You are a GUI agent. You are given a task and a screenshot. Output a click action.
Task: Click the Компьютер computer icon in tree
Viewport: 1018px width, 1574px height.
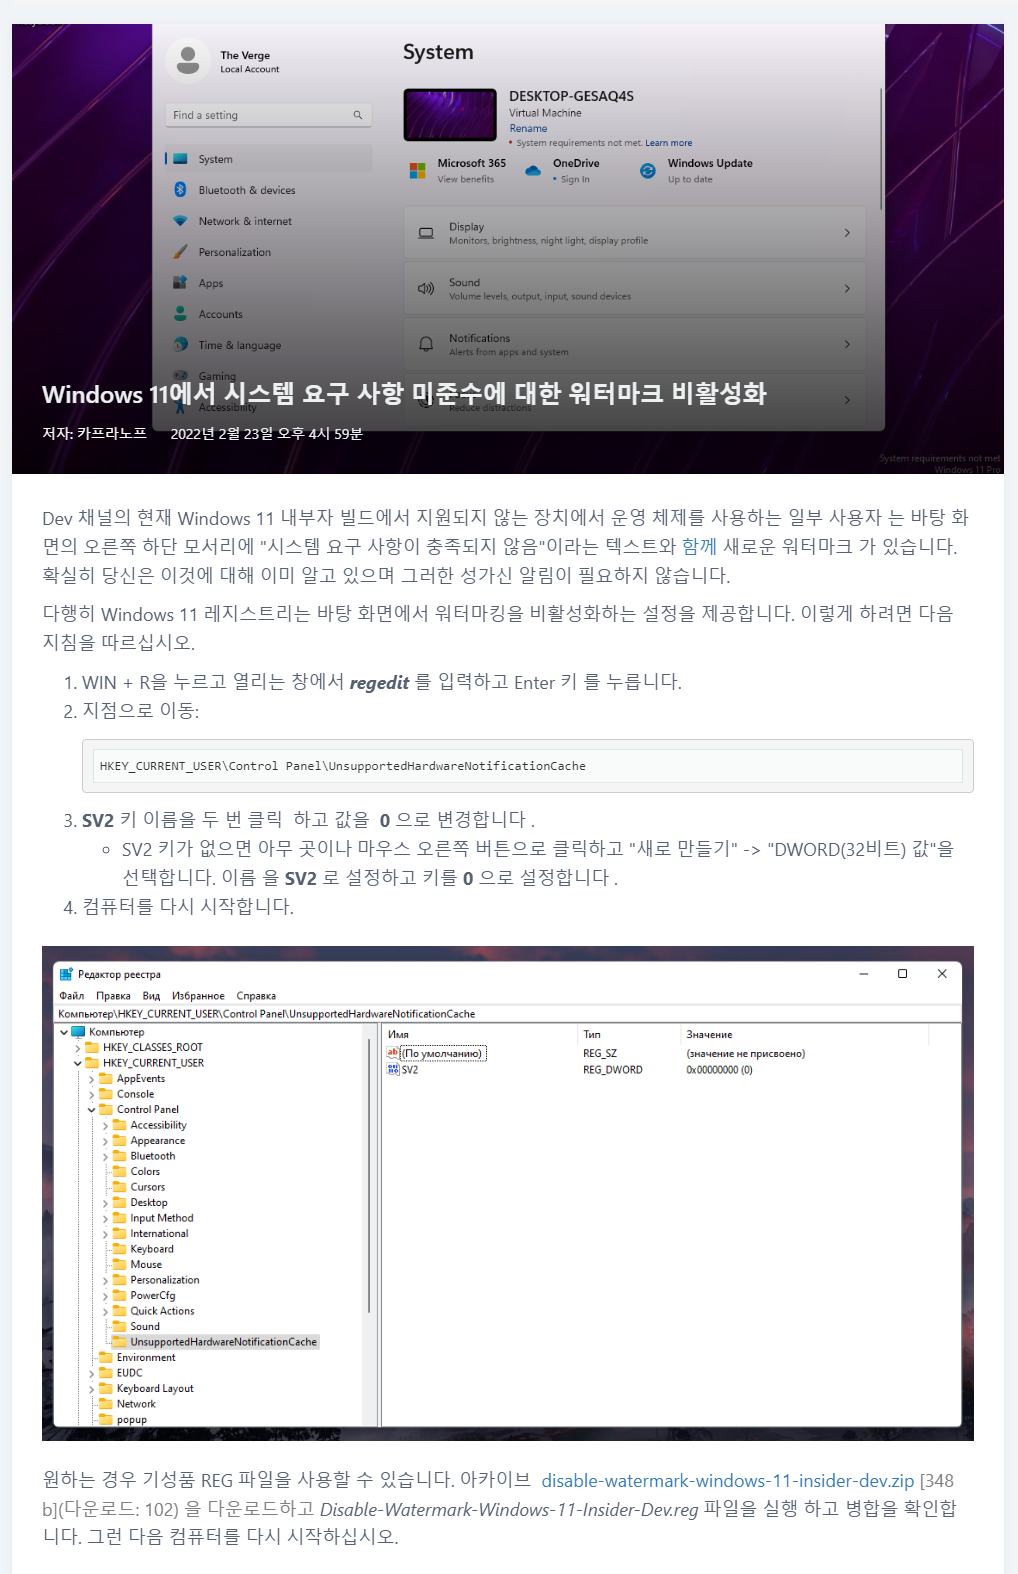[x=78, y=1032]
